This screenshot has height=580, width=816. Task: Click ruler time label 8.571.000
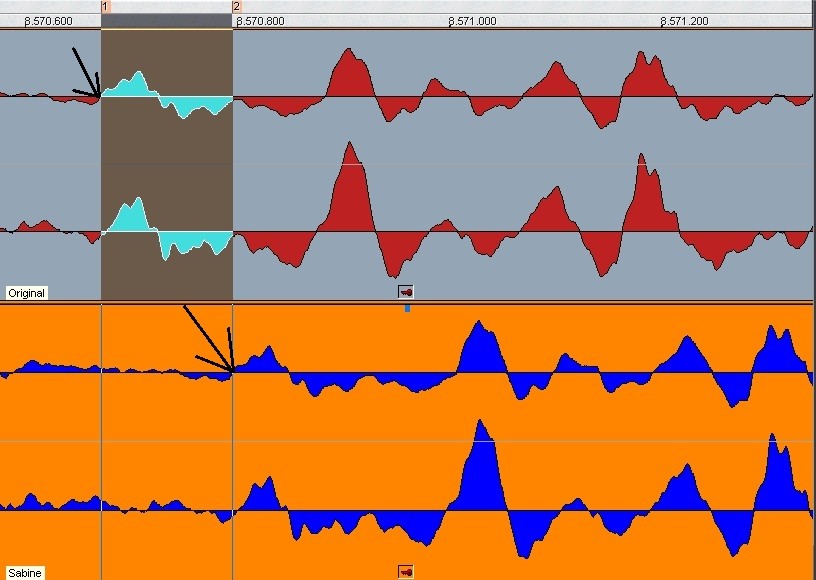tap(472, 21)
